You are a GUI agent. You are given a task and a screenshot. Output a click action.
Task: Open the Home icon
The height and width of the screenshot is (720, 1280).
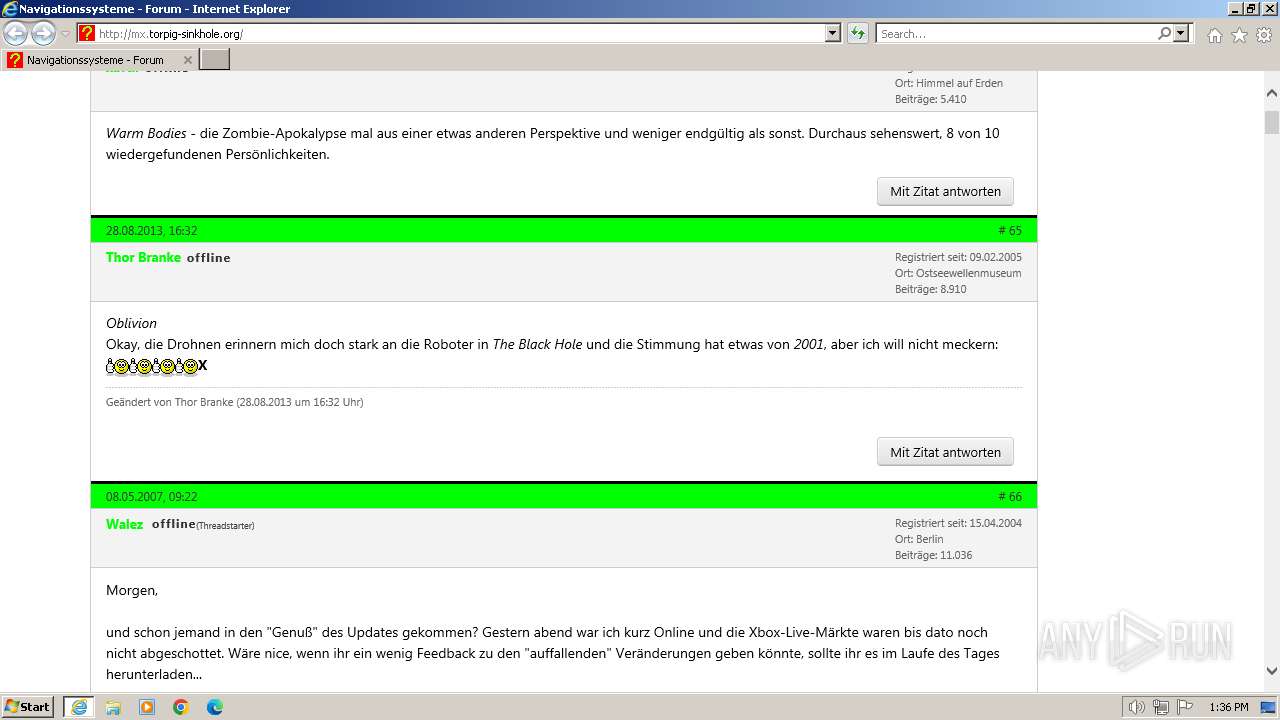(1214, 35)
